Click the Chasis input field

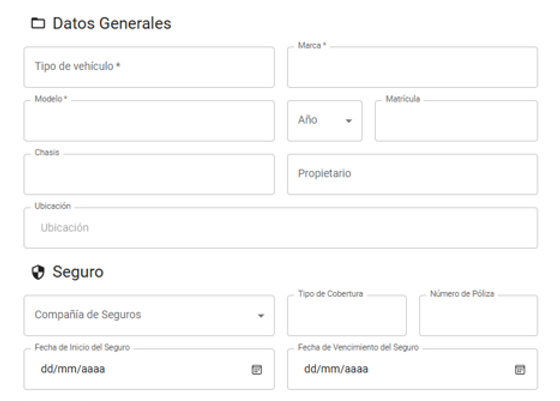149,175
